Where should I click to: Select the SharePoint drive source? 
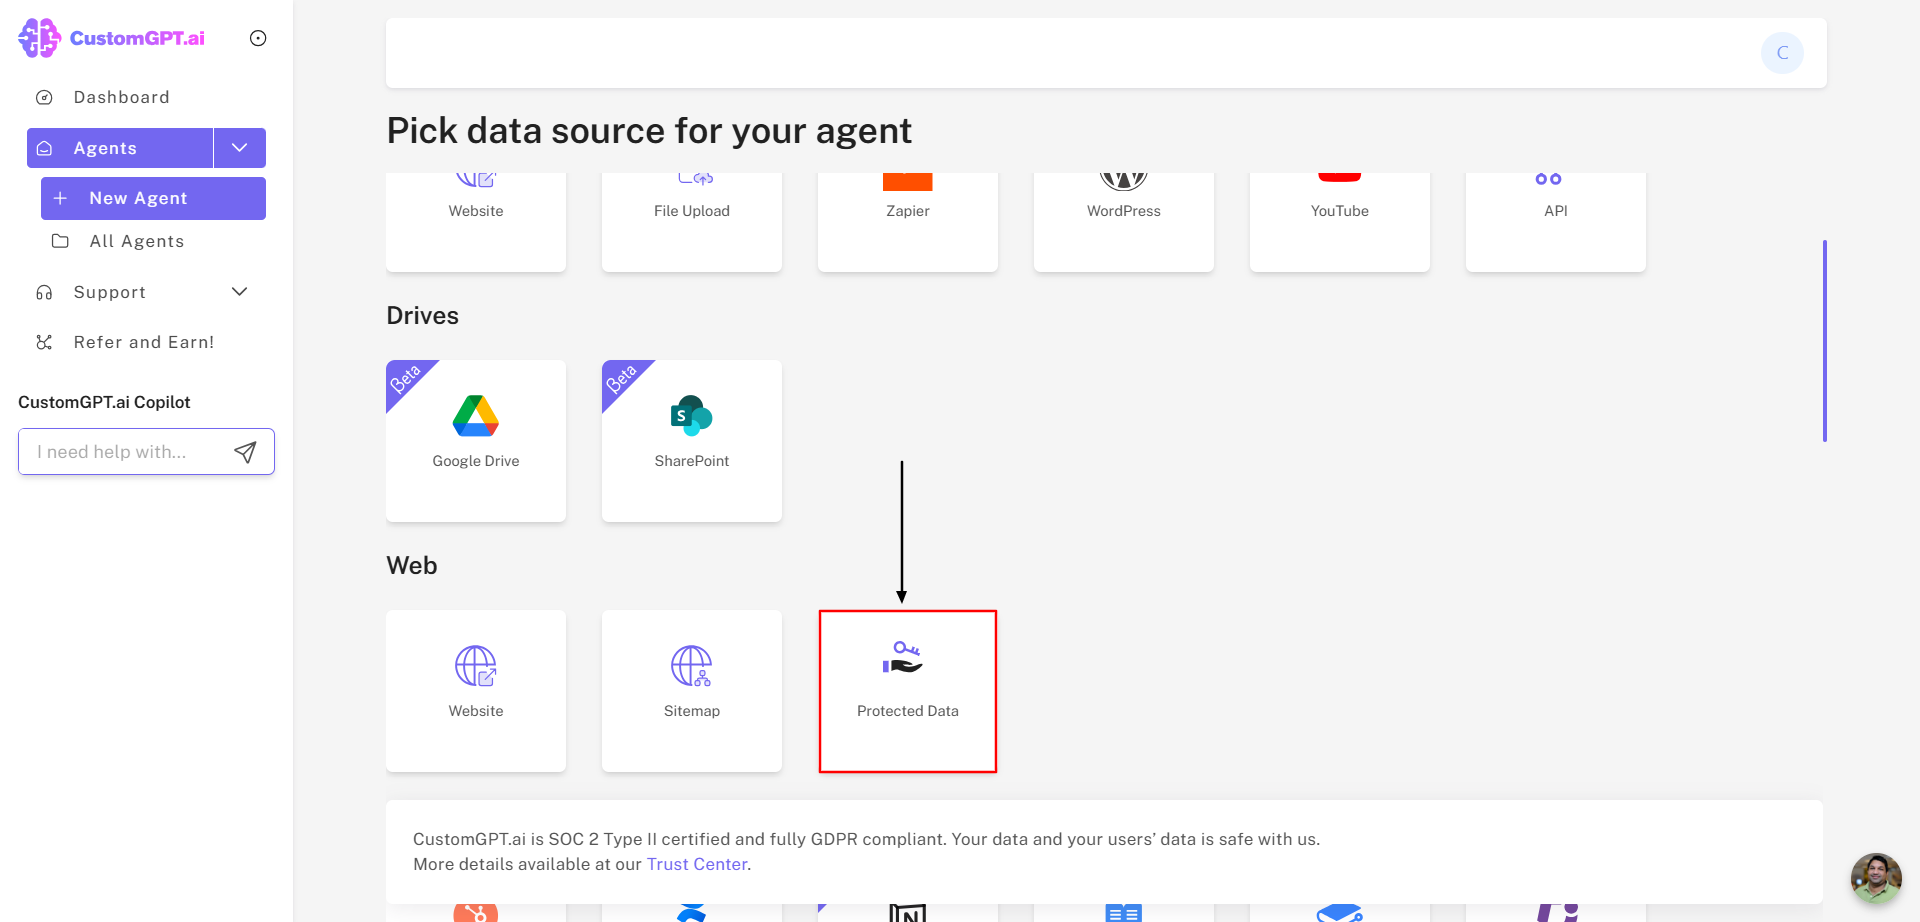692,441
